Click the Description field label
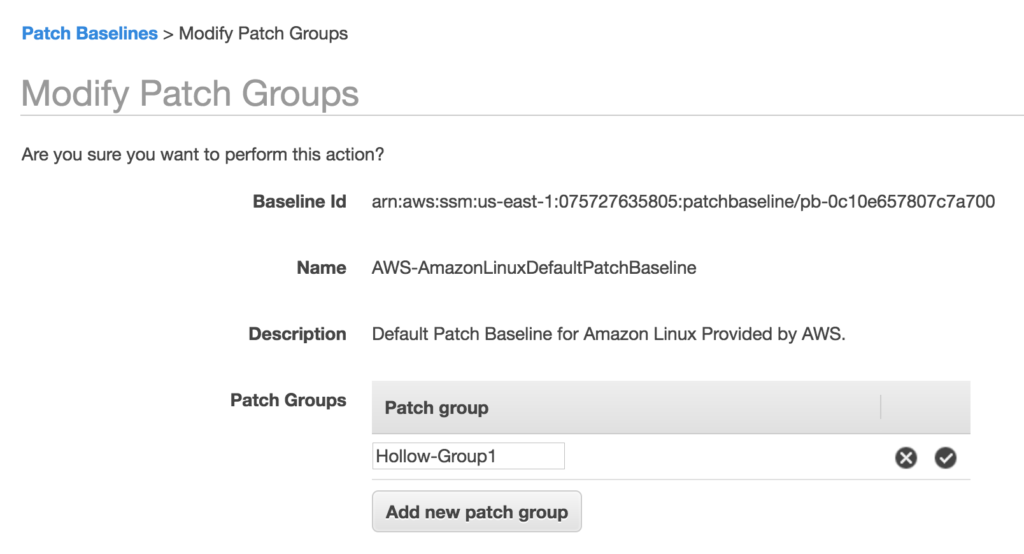 point(297,334)
